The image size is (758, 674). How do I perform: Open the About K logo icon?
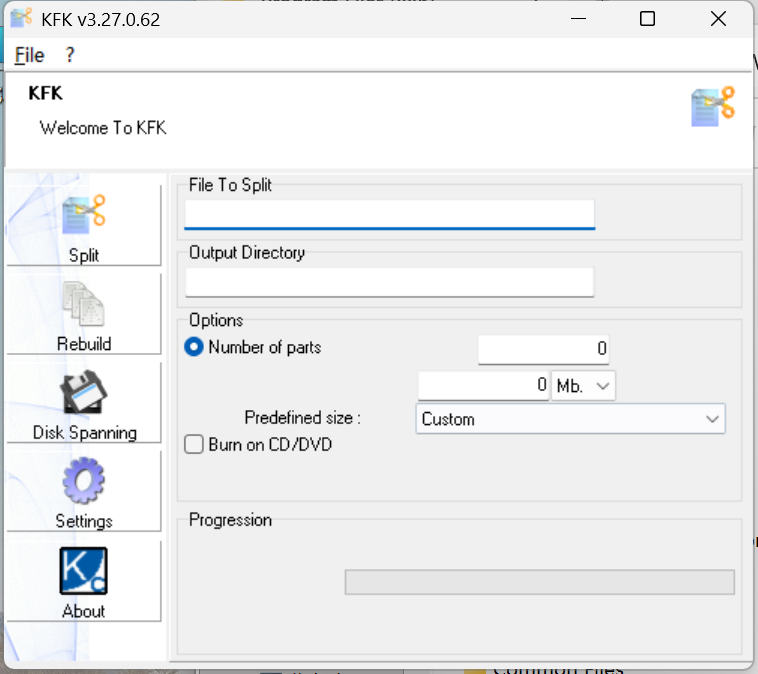(84, 571)
